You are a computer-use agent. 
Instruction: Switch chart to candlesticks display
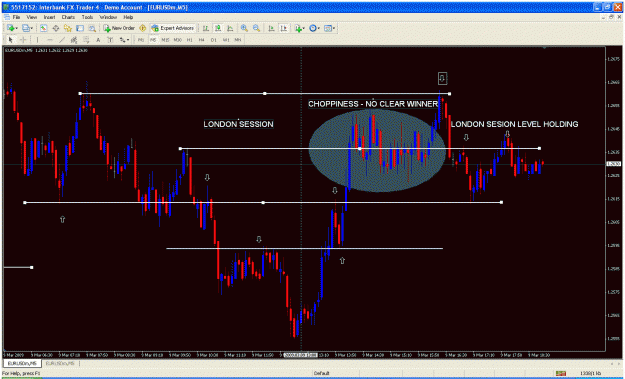(x=218, y=28)
